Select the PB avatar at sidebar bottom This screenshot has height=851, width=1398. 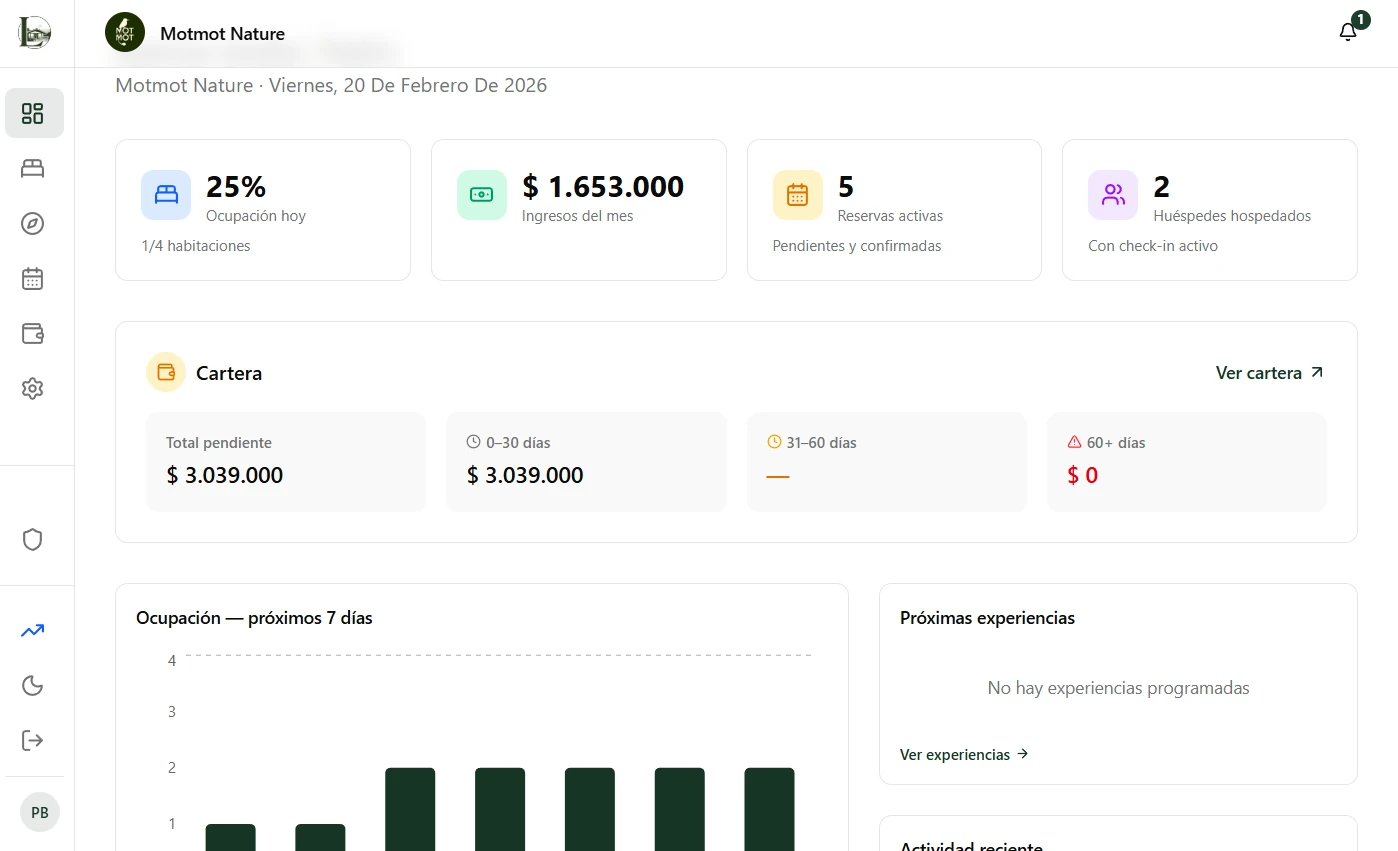[x=39, y=812]
